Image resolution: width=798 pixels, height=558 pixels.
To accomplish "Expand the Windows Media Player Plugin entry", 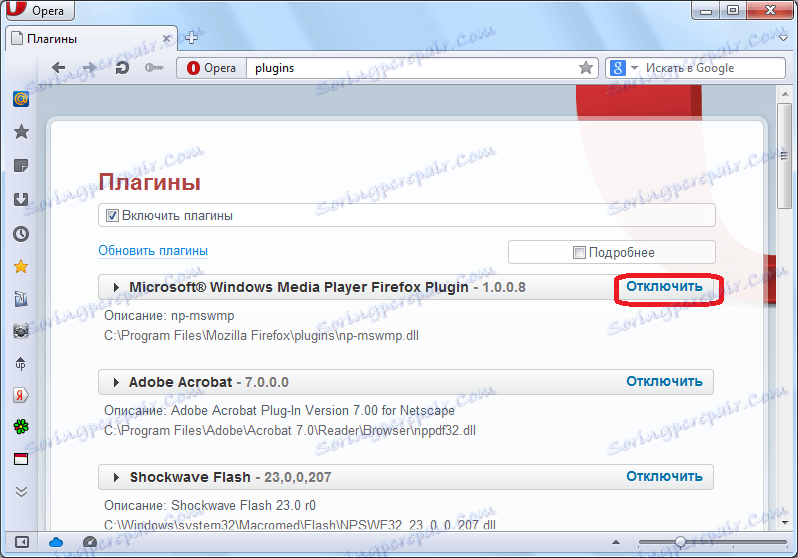I will 117,287.
